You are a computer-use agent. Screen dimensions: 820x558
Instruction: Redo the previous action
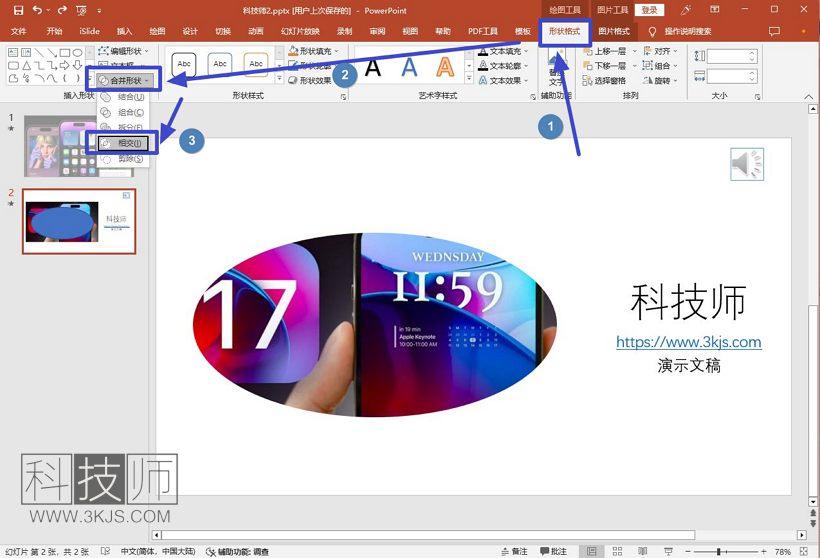coord(62,10)
